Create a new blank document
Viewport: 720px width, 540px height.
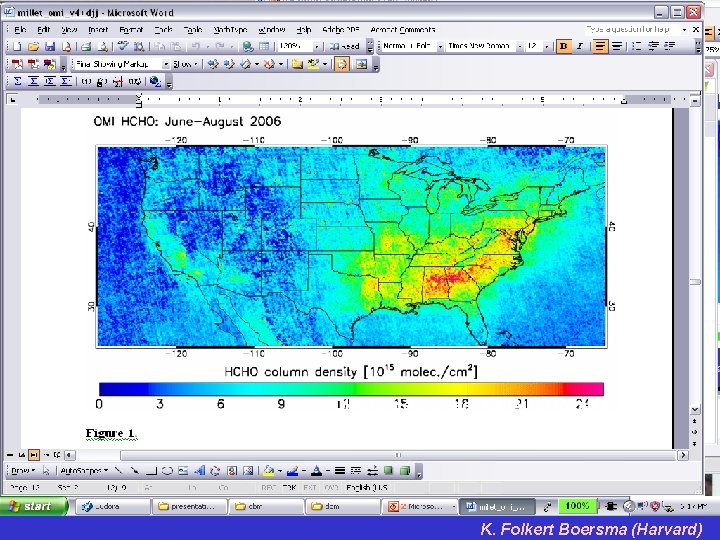pyautogui.click(x=17, y=46)
